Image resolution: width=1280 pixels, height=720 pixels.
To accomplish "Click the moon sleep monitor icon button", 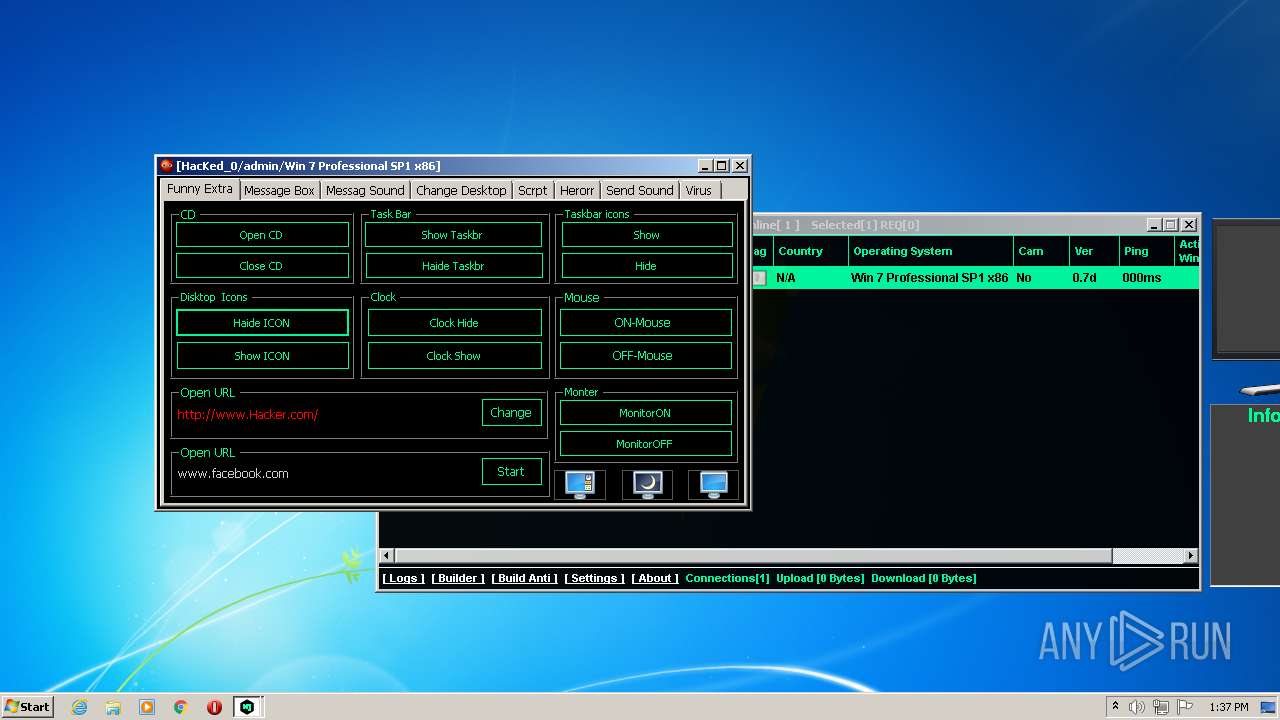I will [647, 485].
